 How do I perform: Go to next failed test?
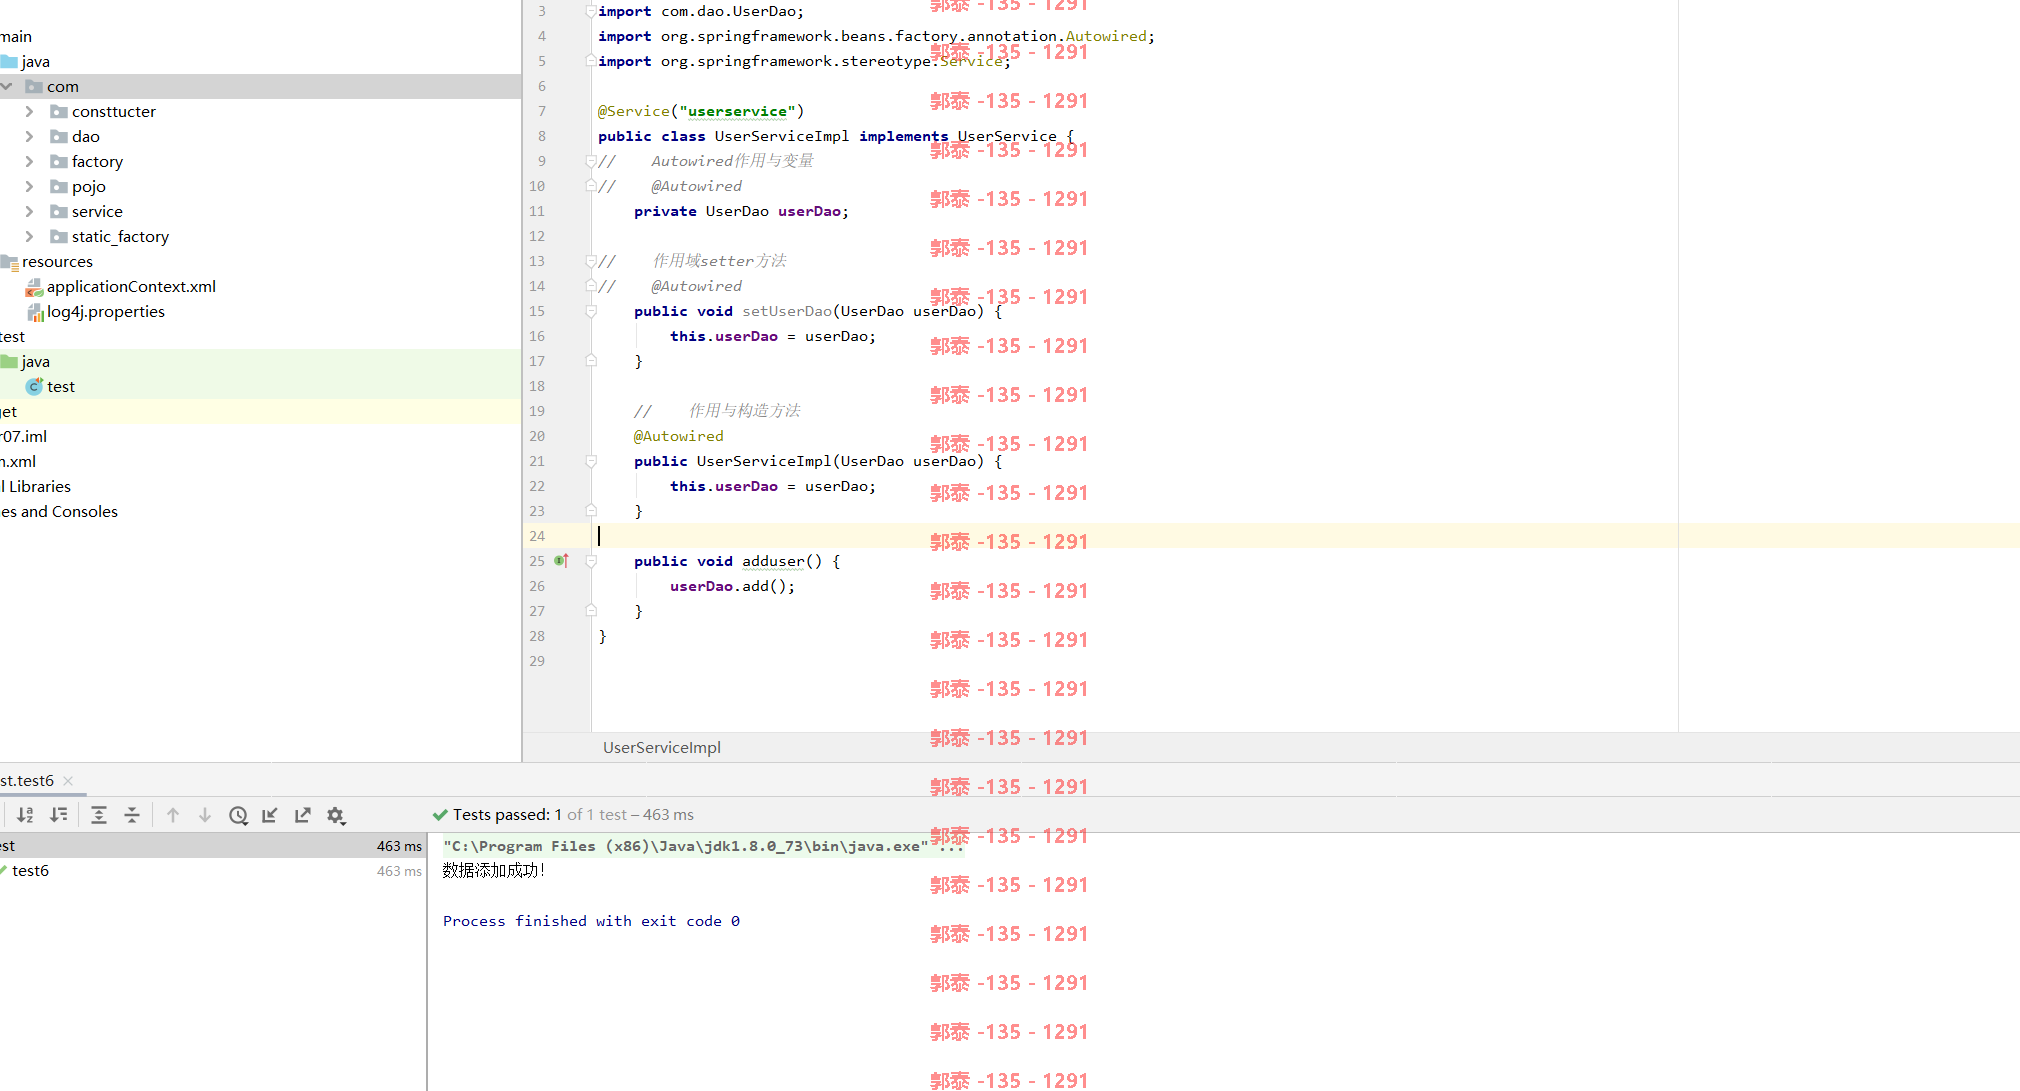tap(205, 815)
